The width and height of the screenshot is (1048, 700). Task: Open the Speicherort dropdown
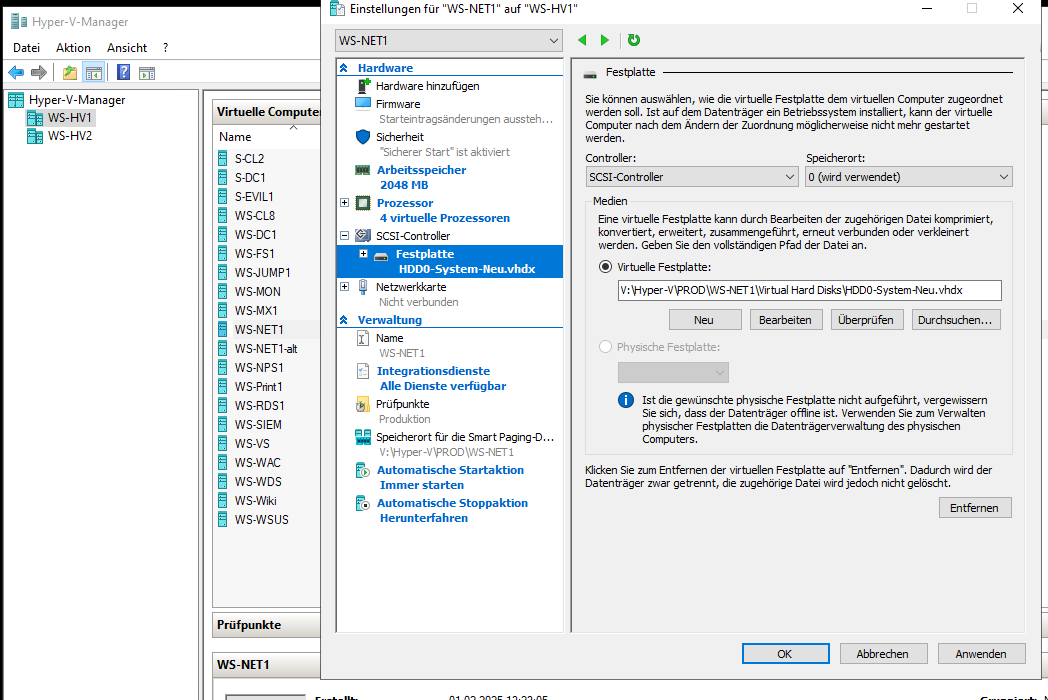(909, 177)
